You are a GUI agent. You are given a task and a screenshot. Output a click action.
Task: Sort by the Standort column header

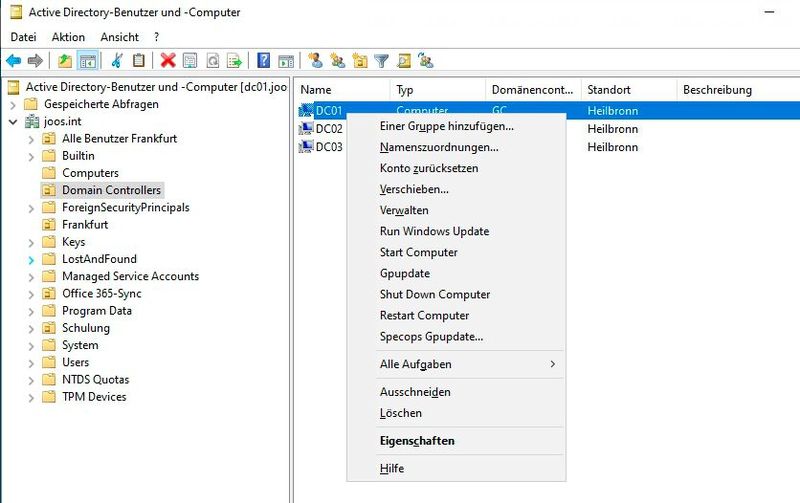629,90
